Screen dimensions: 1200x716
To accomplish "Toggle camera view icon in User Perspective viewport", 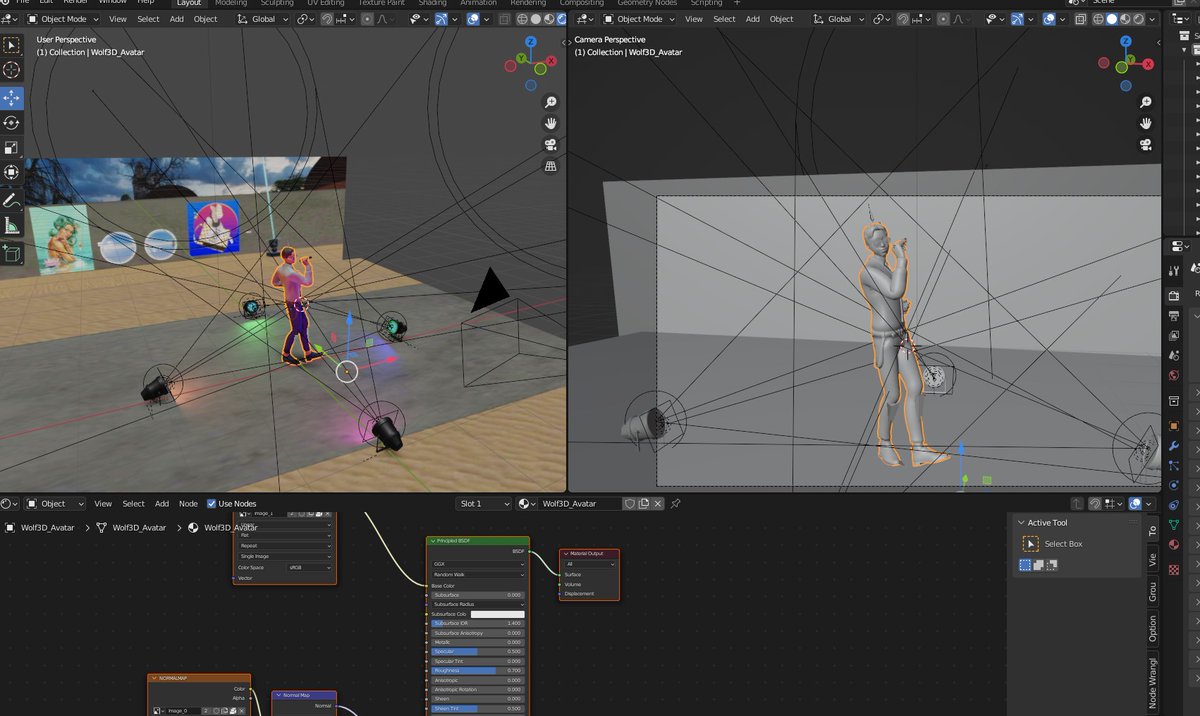I will pos(551,145).
